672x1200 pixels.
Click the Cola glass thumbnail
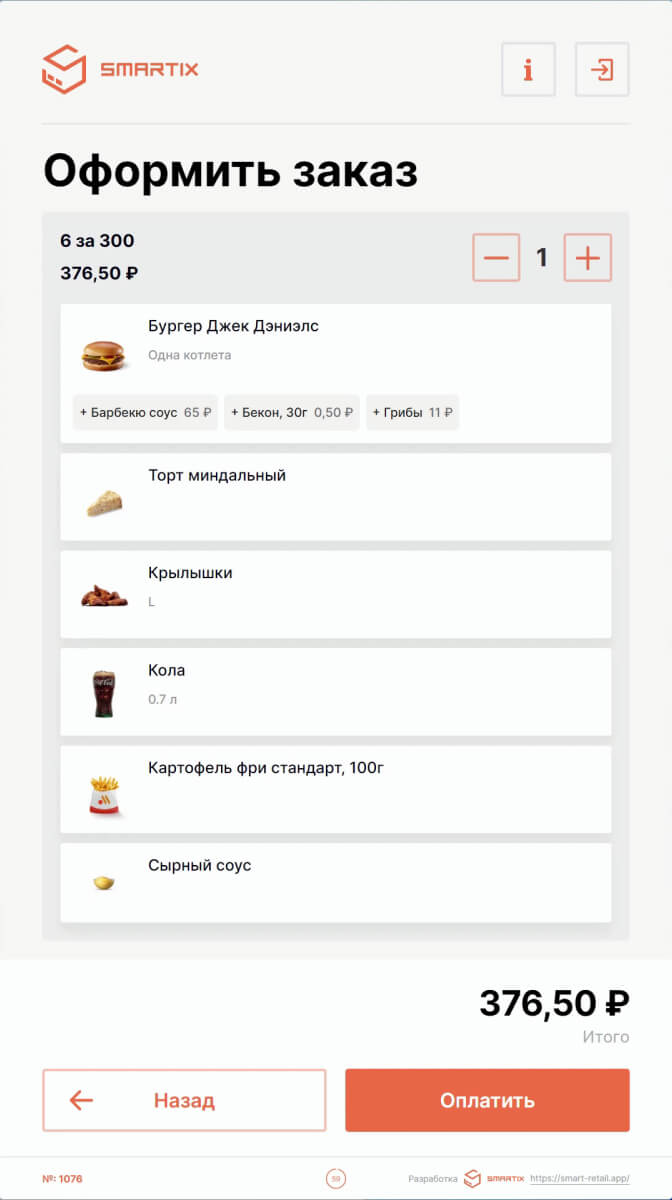click(x=104, y=693)
